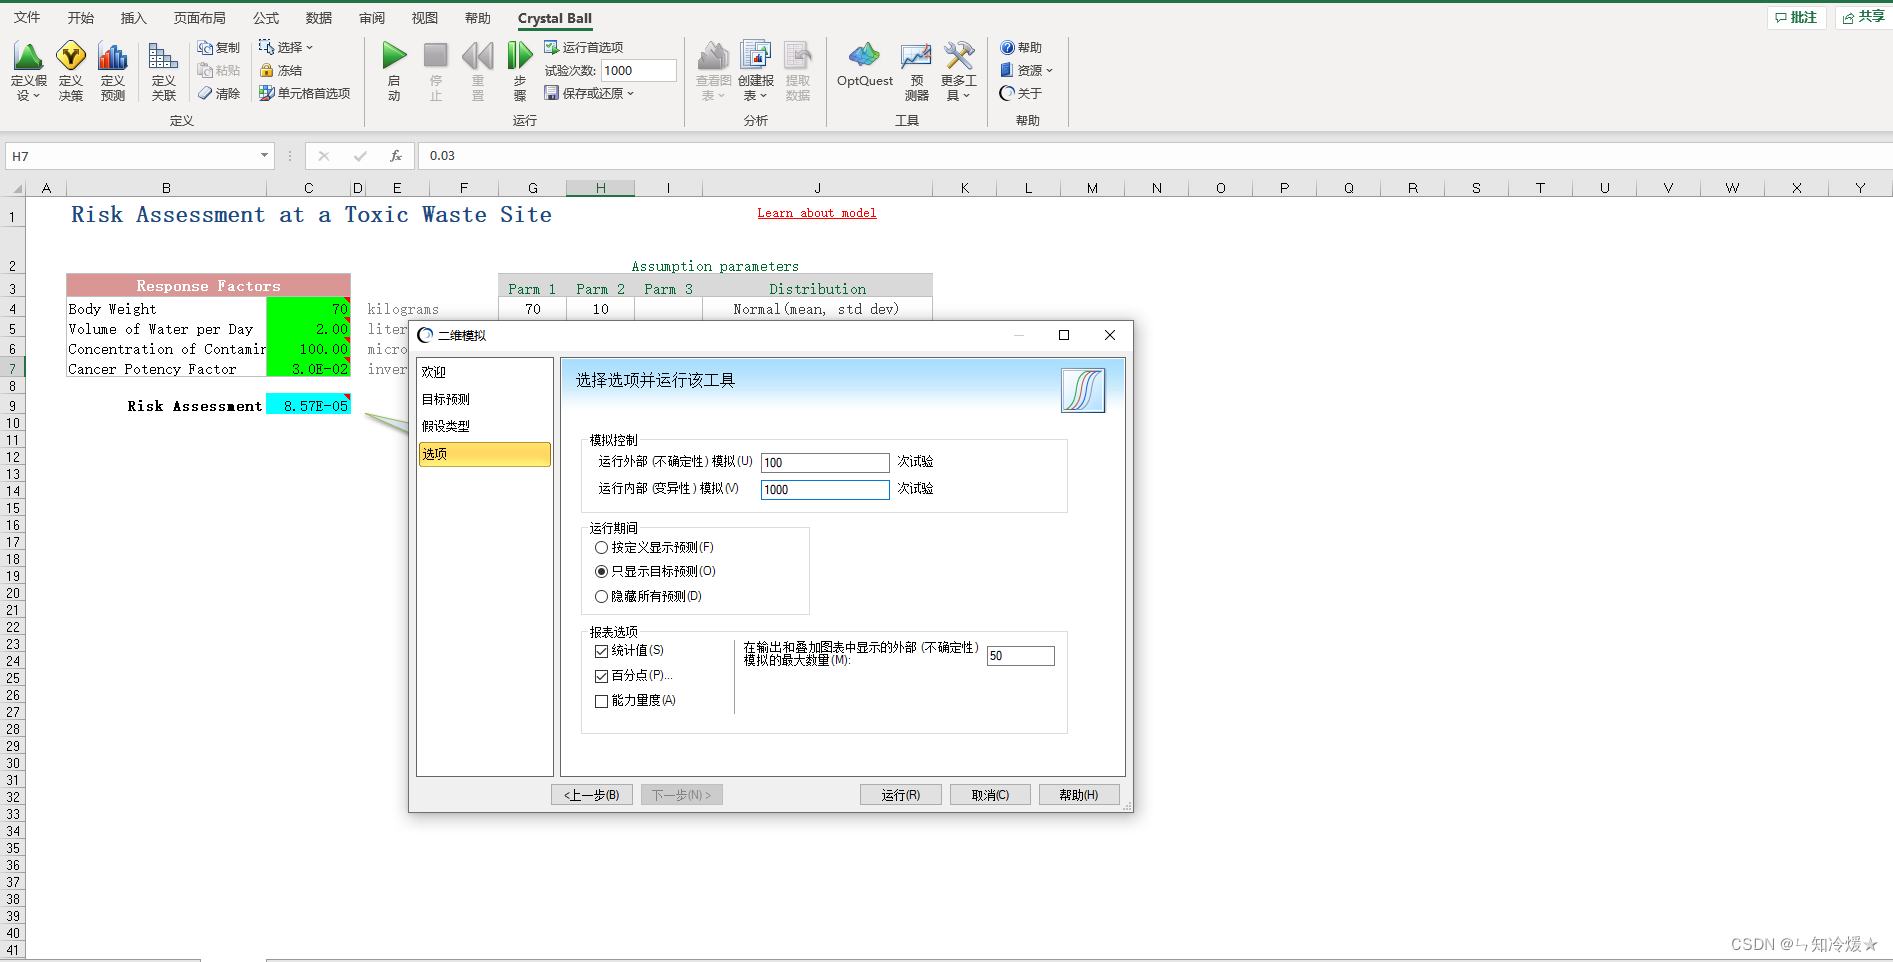Click the outer (不确定性) simulation trials field

(825, 463)
